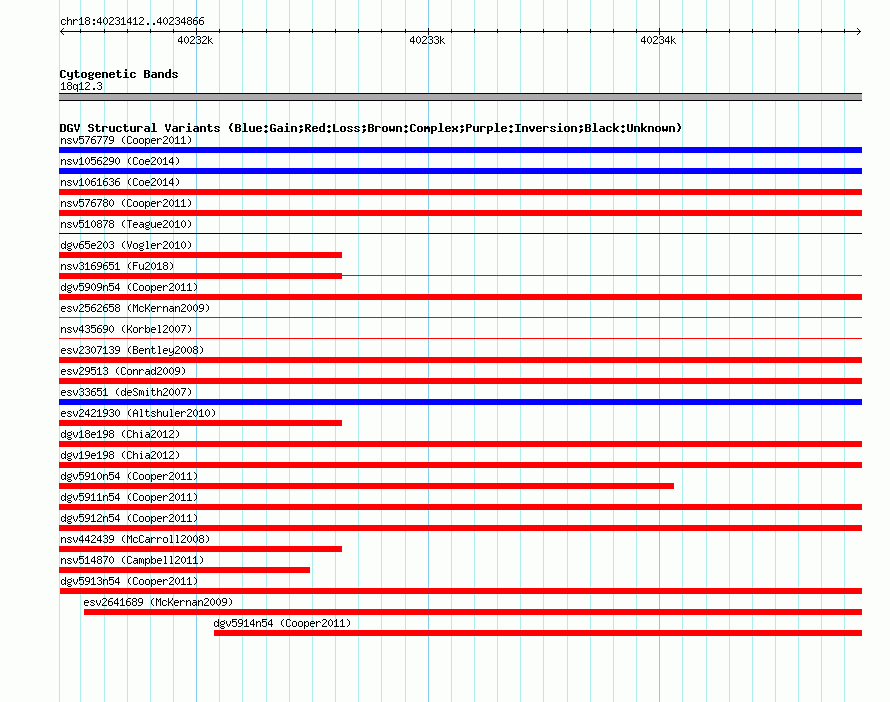Select esv2421930 (Altshuler2010) variant label

point(138,413)
